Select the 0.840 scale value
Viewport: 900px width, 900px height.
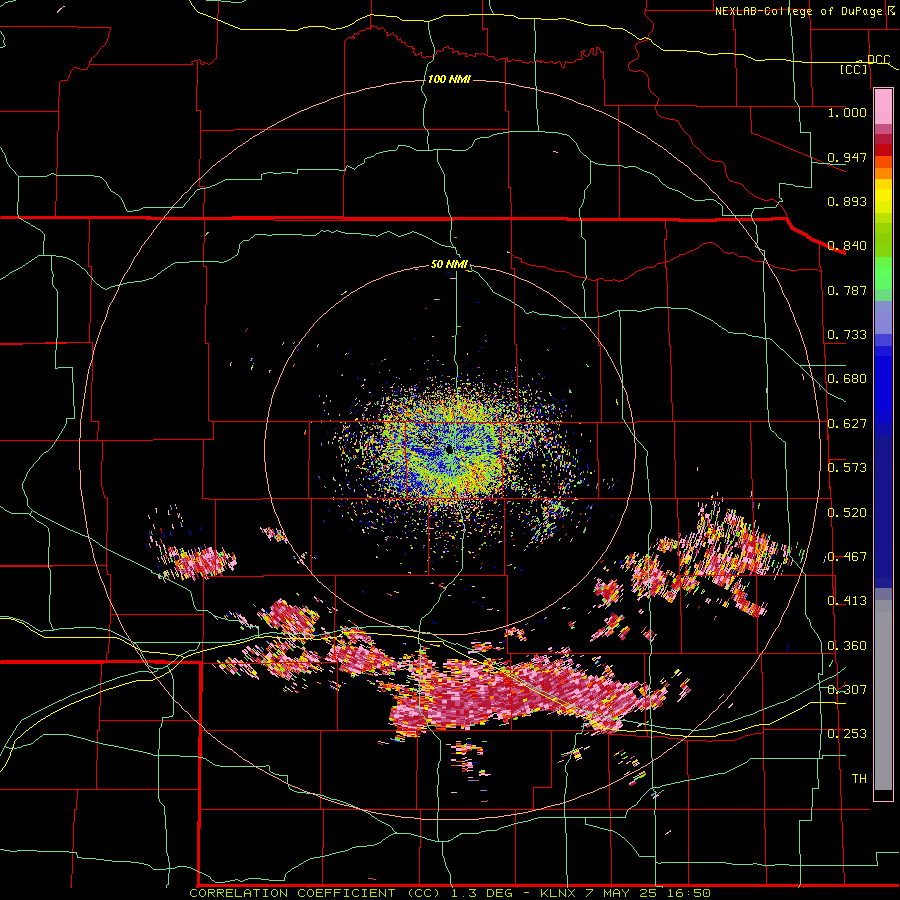click(x=847, y=246)
